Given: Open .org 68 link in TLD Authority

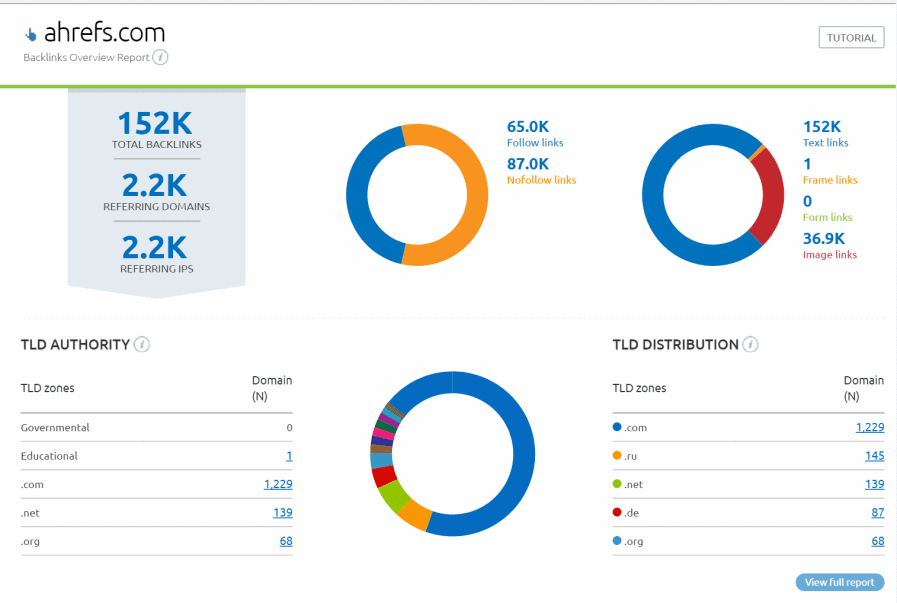Looking at the screenshot, I should pos(286,541).
